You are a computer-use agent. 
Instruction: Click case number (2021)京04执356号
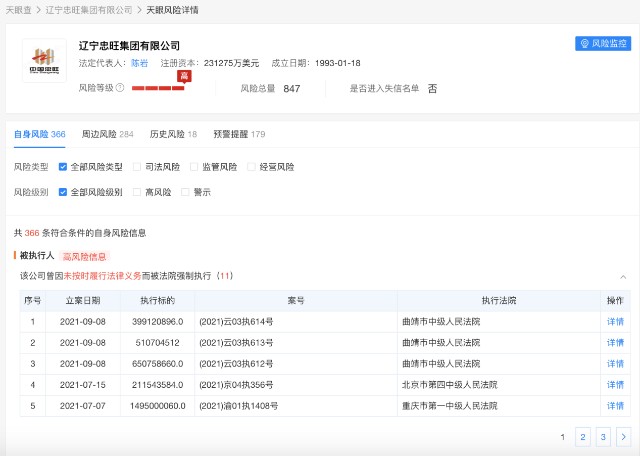pyautogui.click(x=236, y=385)
